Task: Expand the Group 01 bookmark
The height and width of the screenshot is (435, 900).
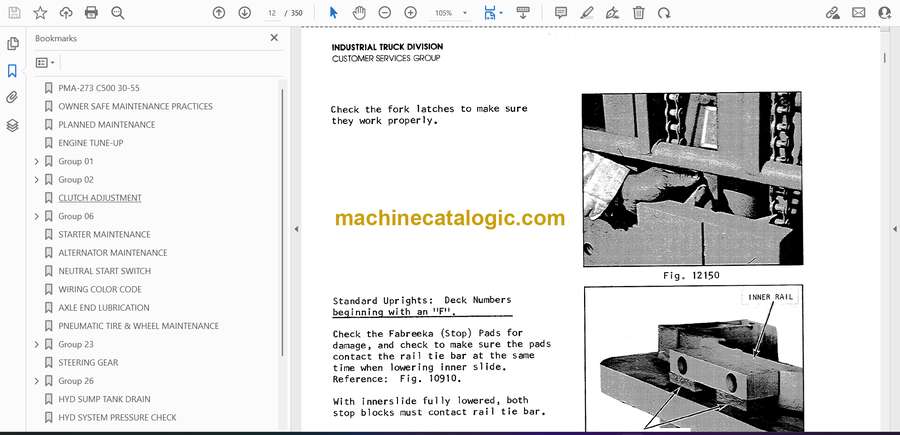Action: point(37,161)
